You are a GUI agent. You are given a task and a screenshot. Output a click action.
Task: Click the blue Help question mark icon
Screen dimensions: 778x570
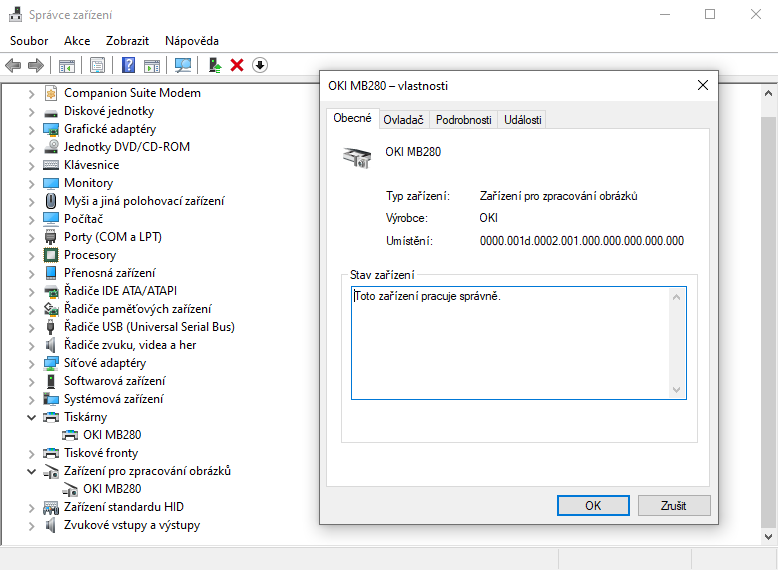click(128, 65)
